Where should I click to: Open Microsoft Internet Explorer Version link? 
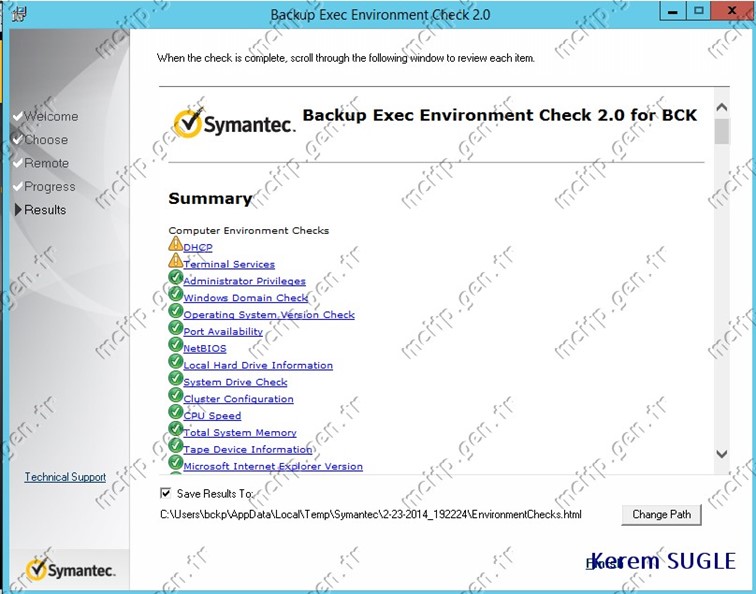[x=273, y=467]
